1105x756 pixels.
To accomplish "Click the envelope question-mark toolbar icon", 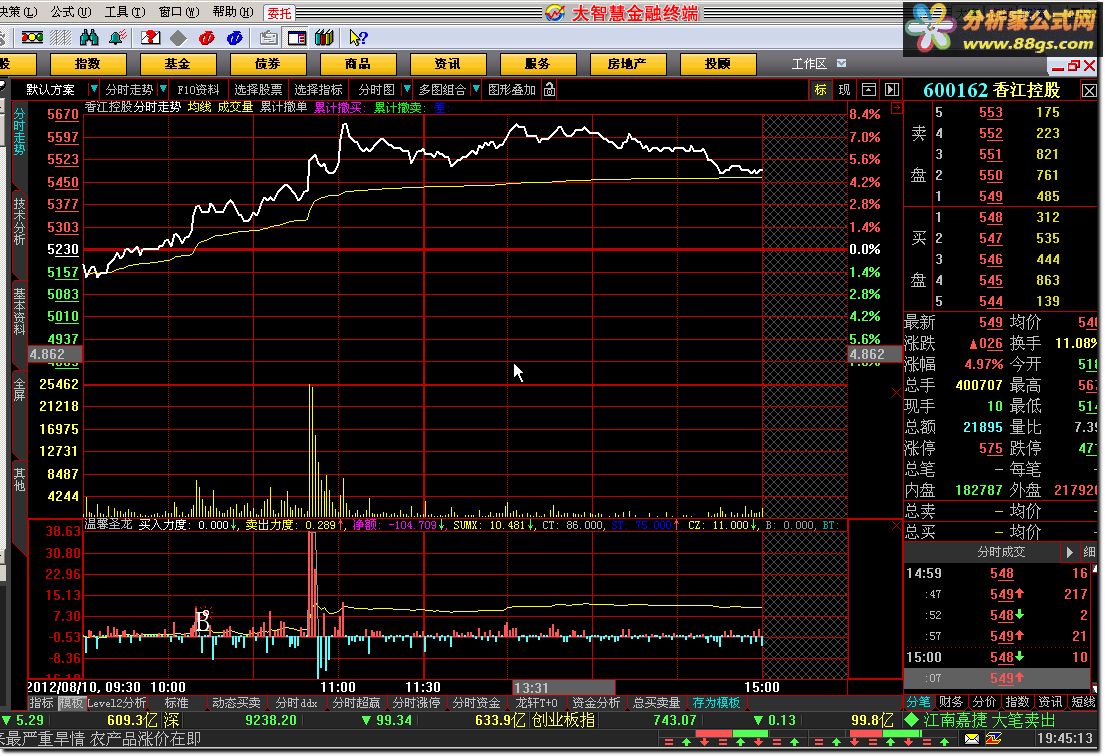I will tap(150, 37).
